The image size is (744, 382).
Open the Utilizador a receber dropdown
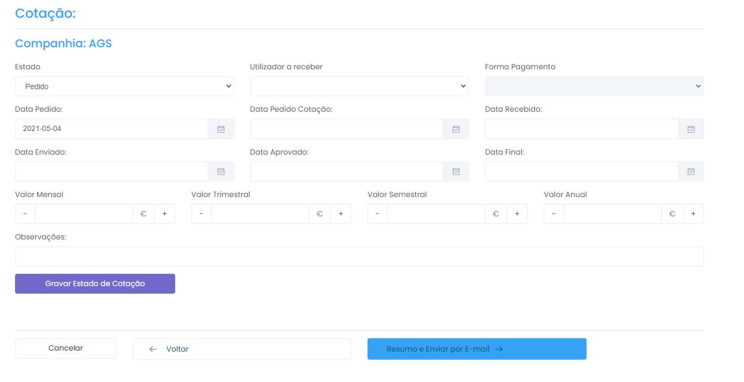click(x=359, y=86)
